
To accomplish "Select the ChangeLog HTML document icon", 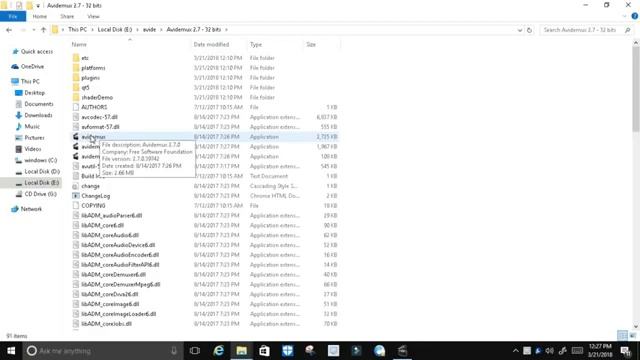I will point(76,196).
